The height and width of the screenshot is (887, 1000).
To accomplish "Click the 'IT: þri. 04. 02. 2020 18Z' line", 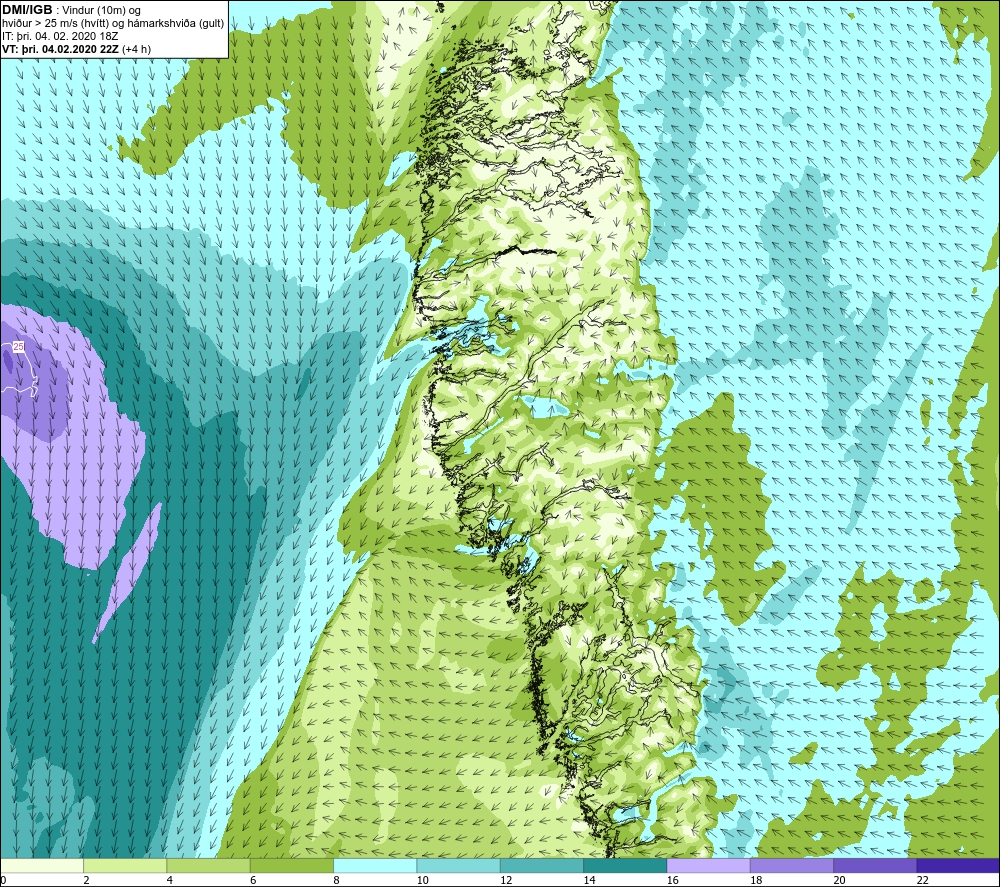I will pos(60,36).
